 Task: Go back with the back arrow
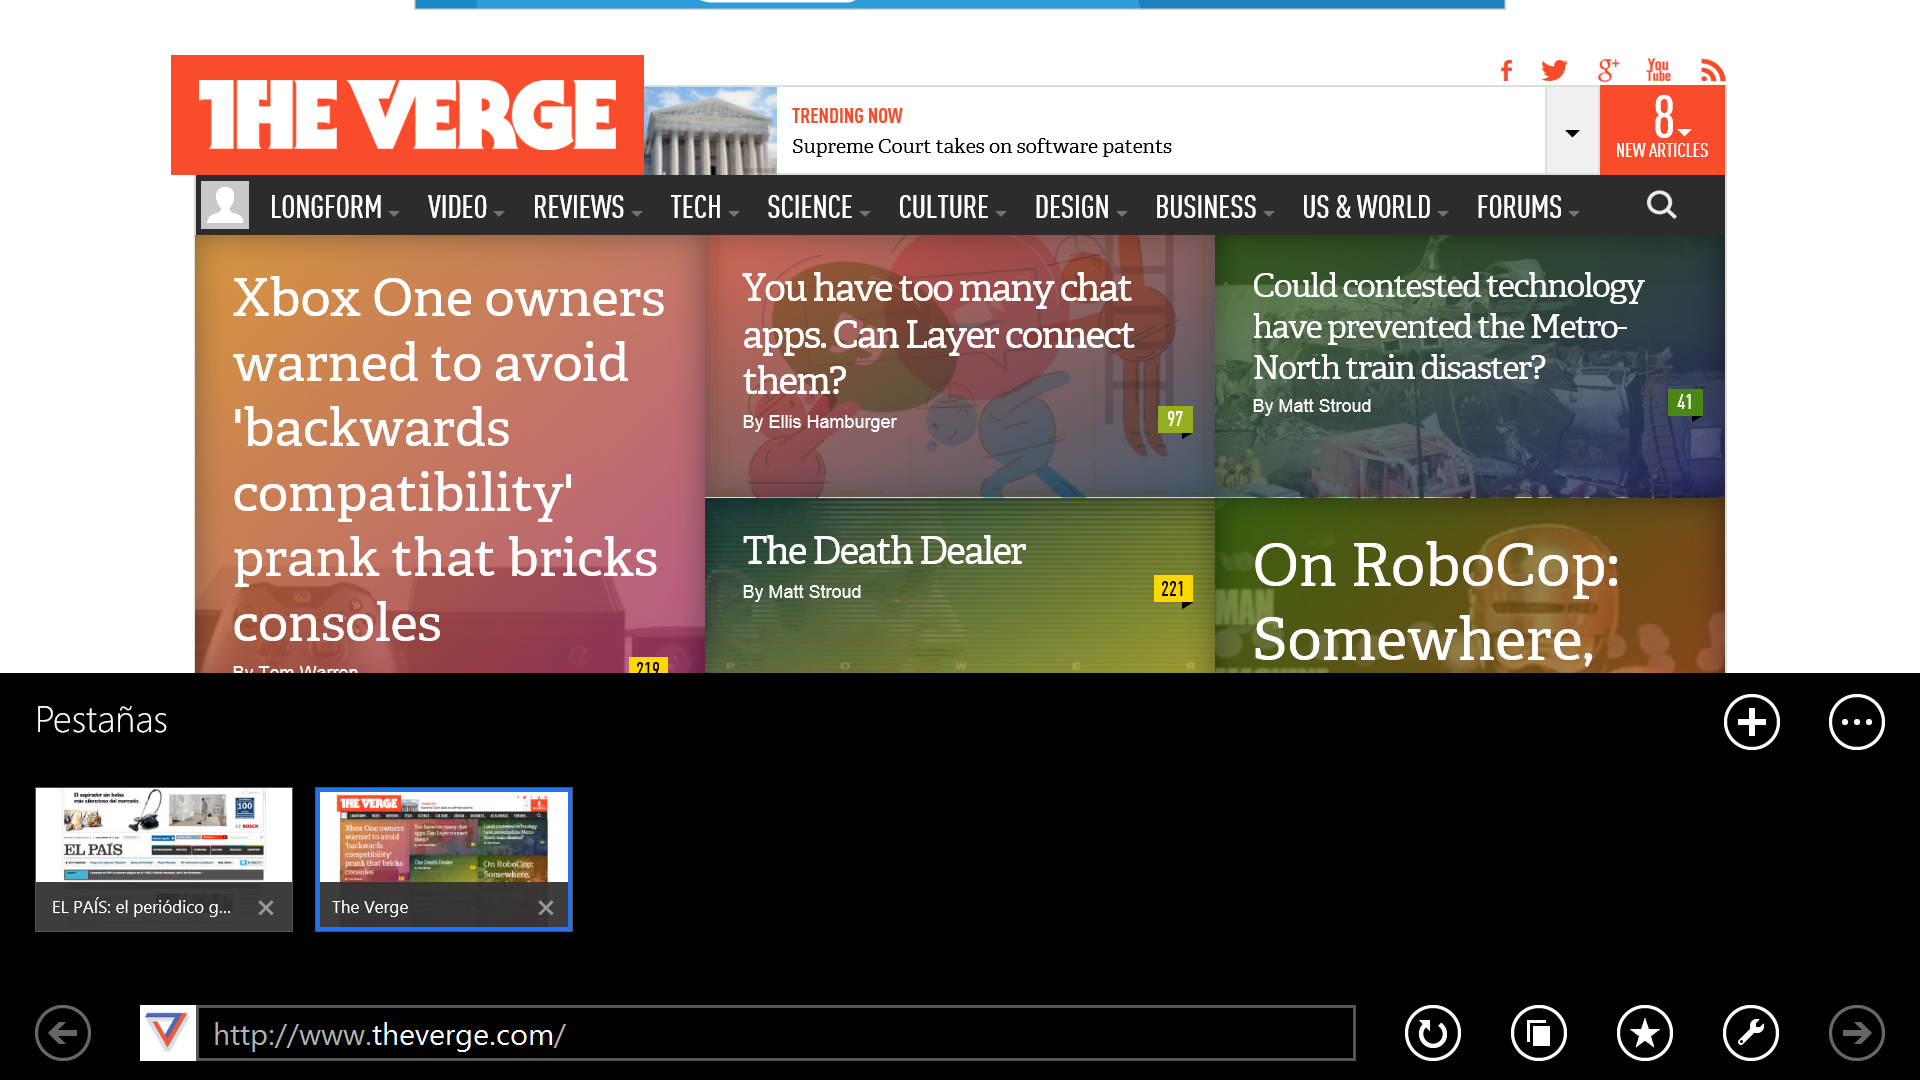[x=63, y=1033]
